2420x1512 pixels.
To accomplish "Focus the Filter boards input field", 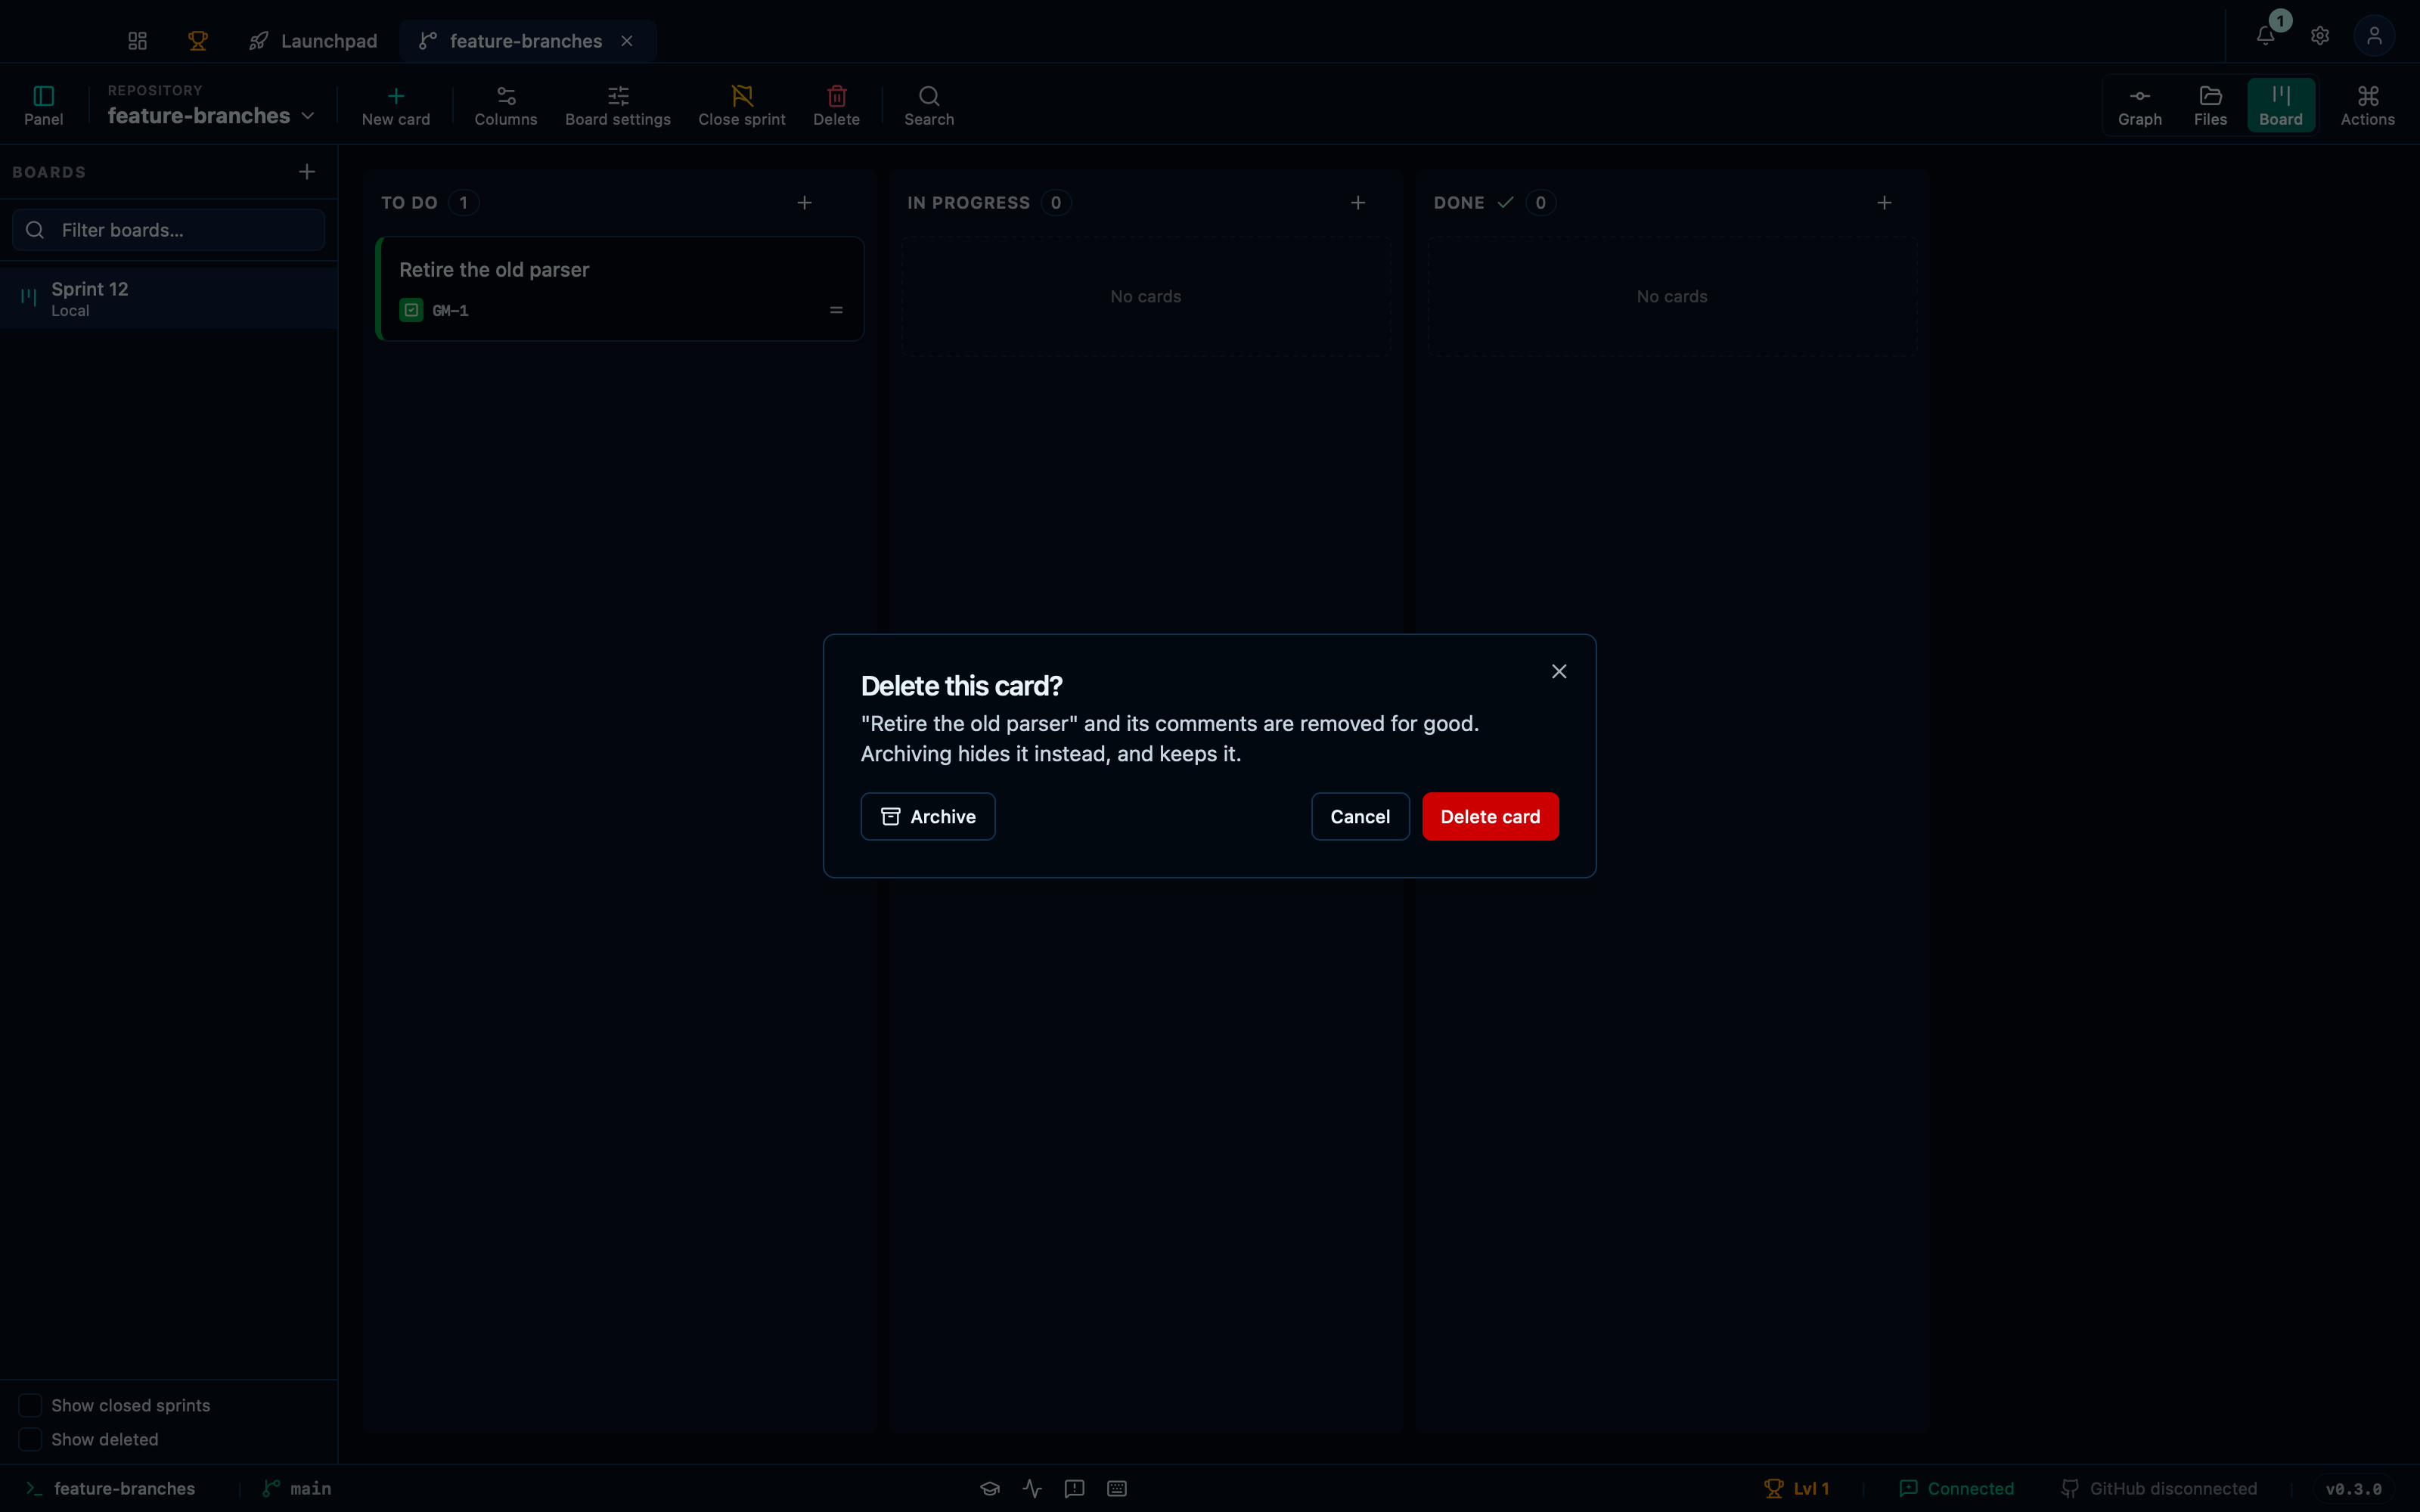I will click(x=168, y=230).
